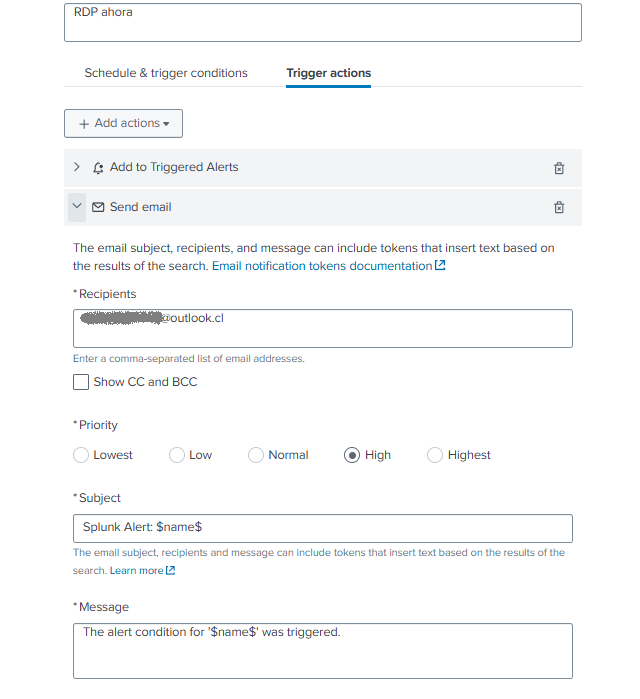Delete the Add to Triggered Alerts action
The width and height of the screenshot is (640, 699).
coord(559,168)
